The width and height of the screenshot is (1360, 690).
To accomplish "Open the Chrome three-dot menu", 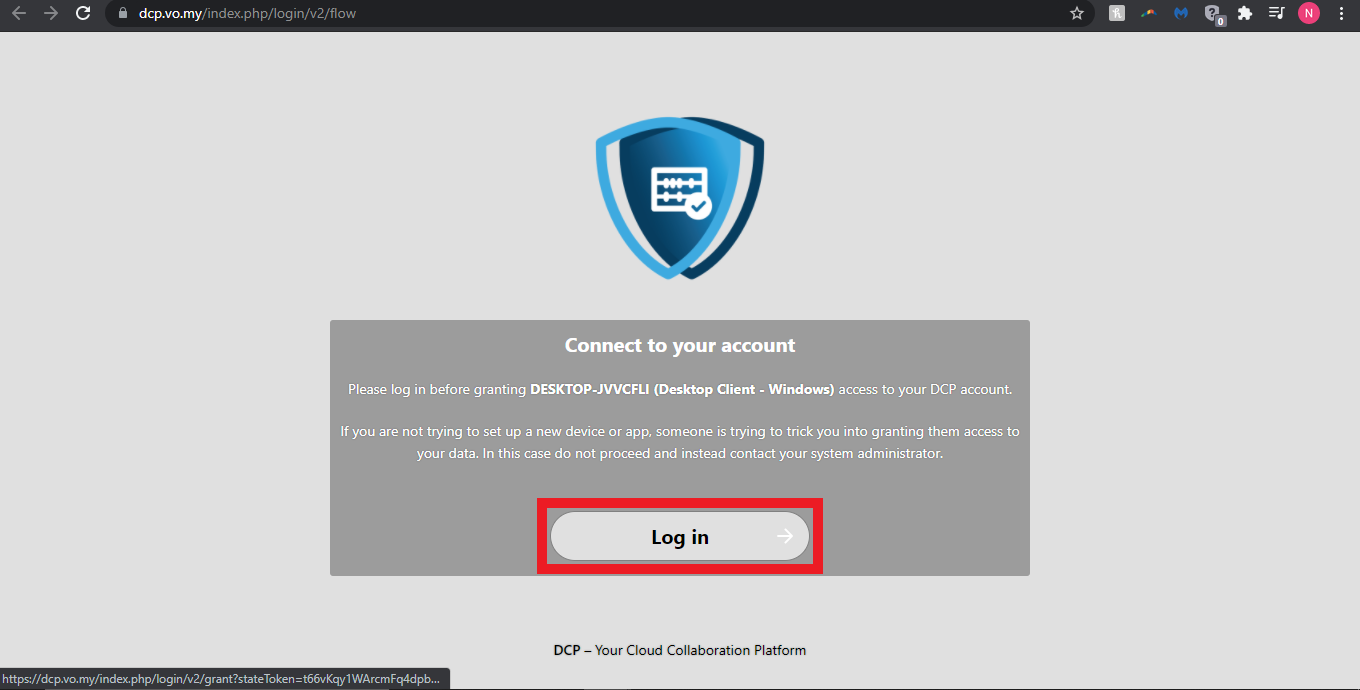I will point(1341,13).
